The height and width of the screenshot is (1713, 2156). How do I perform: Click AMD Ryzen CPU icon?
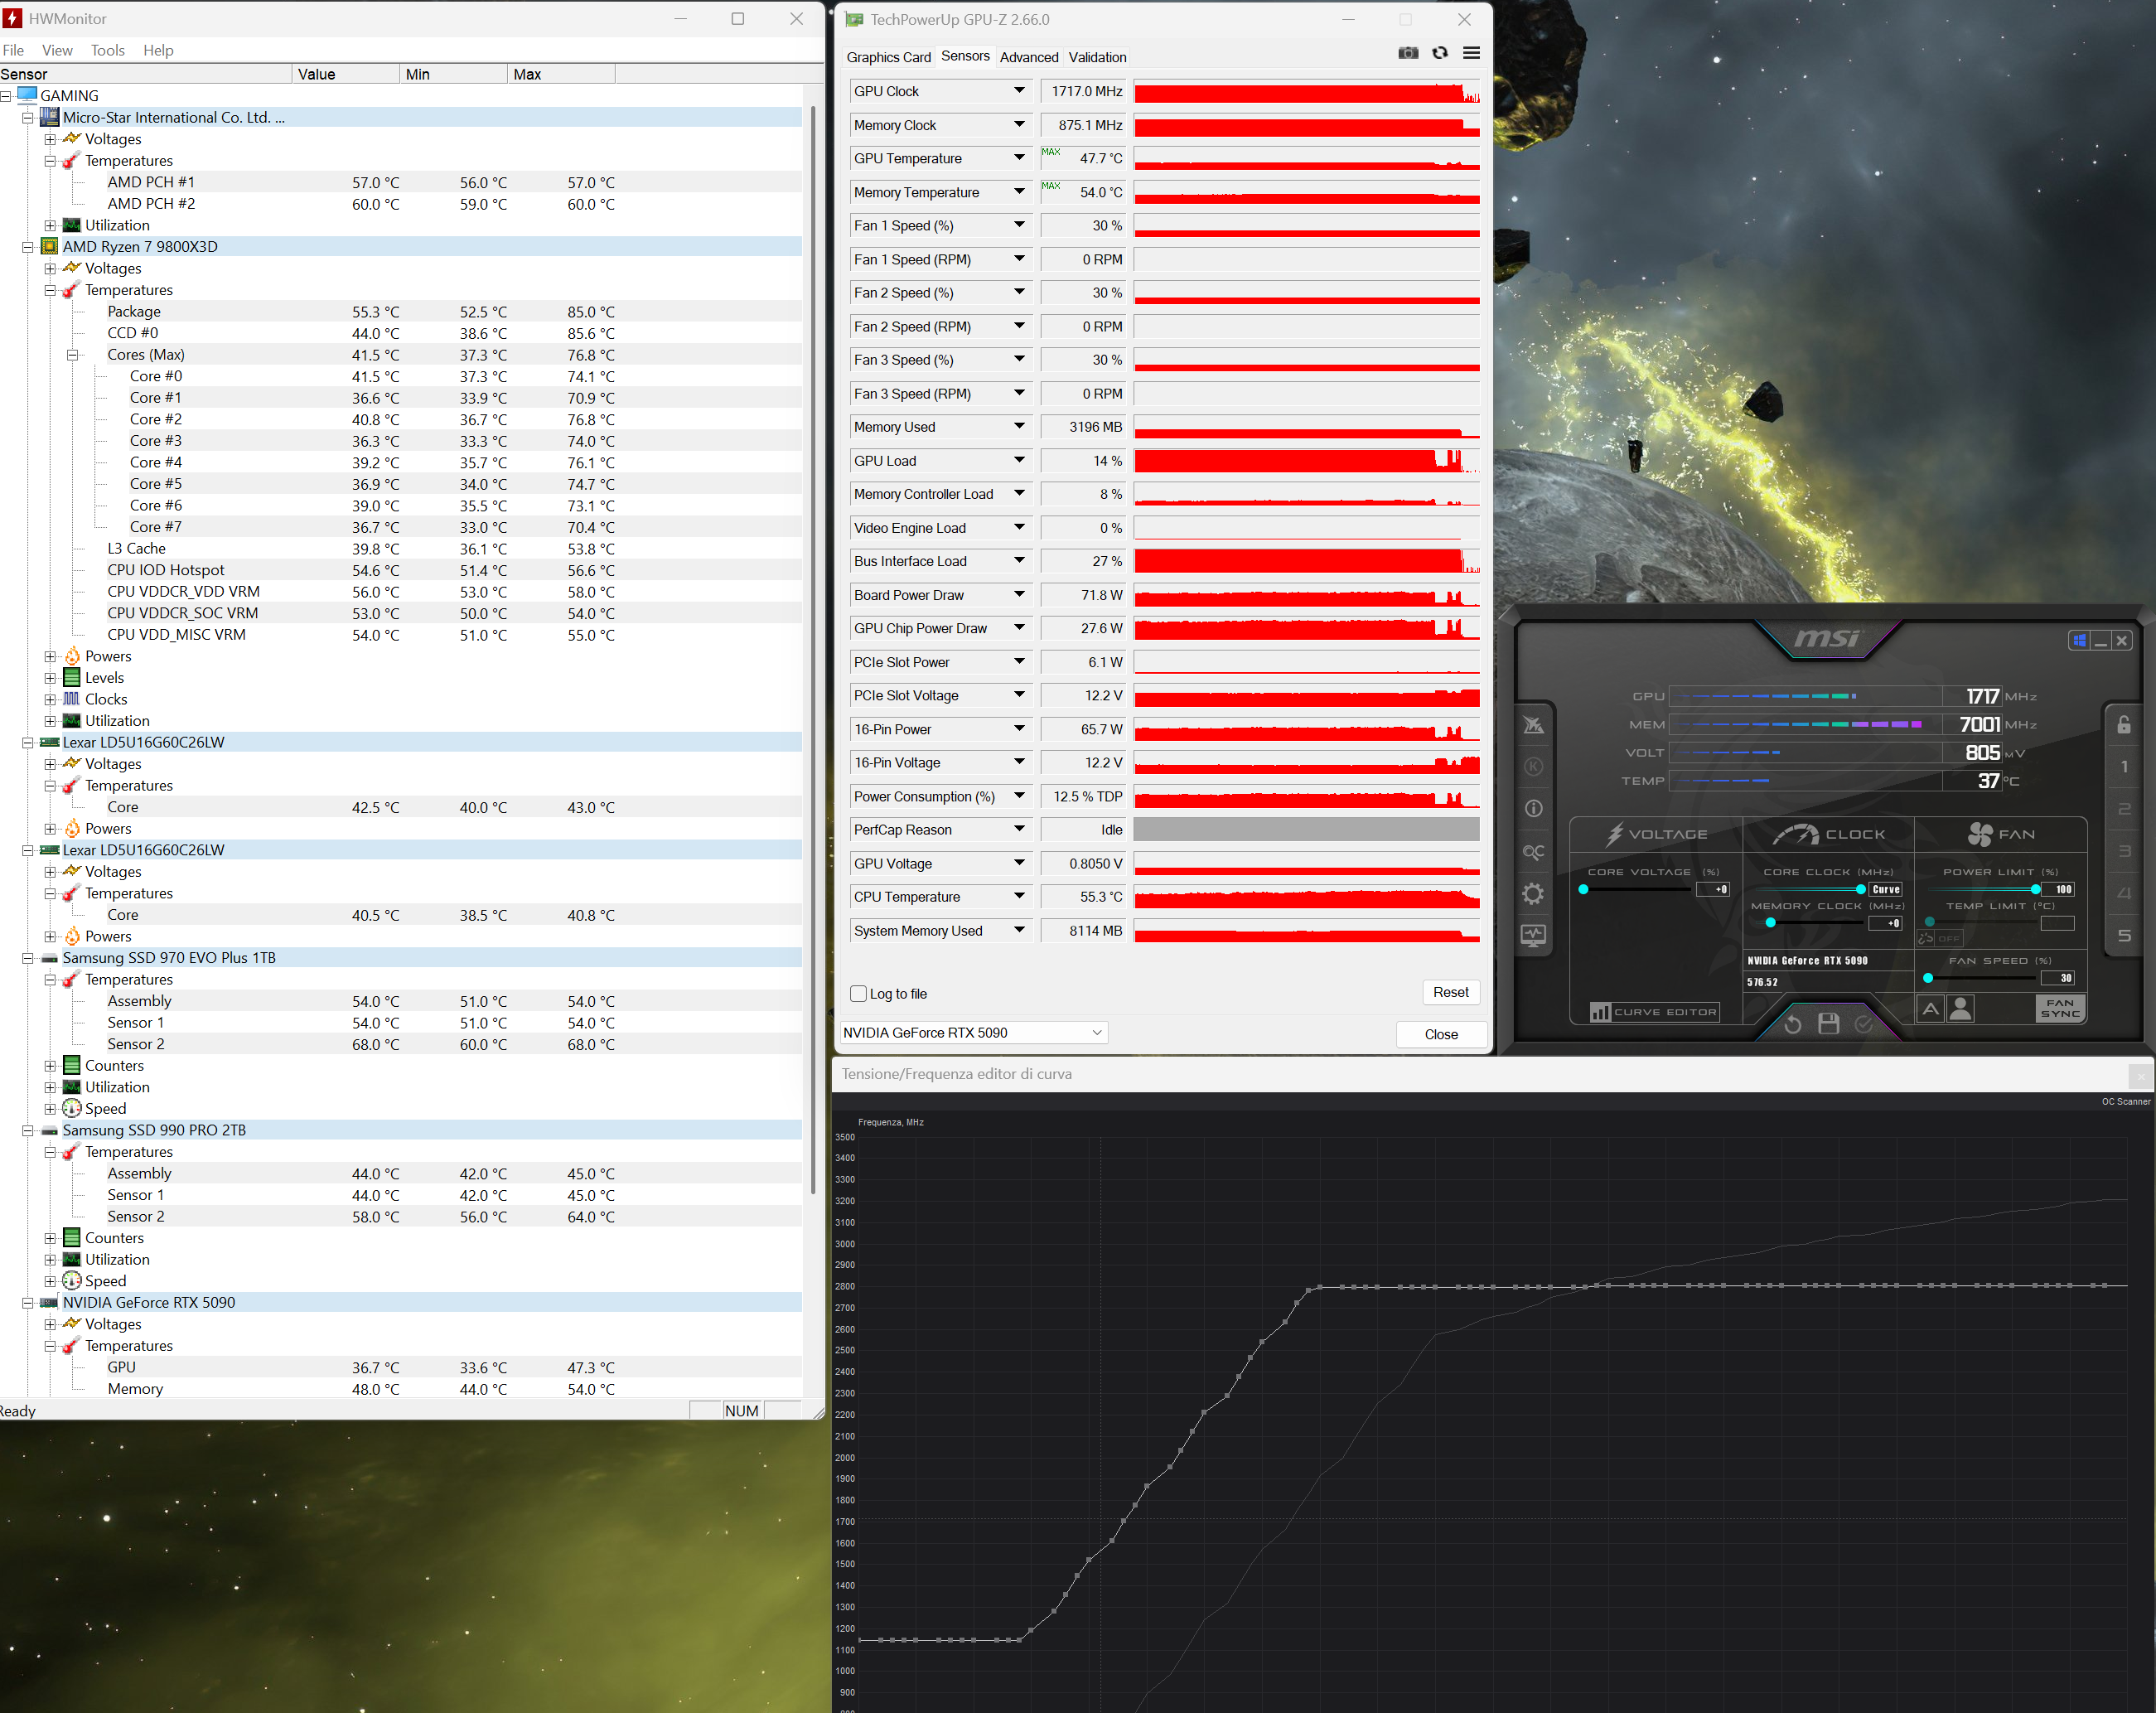49,247
